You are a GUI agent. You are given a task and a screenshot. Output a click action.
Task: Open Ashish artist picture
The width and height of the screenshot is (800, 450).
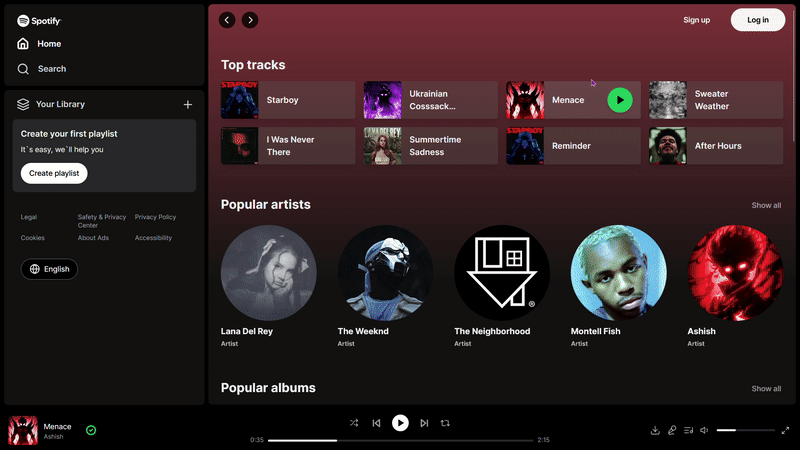click(735, 273)
